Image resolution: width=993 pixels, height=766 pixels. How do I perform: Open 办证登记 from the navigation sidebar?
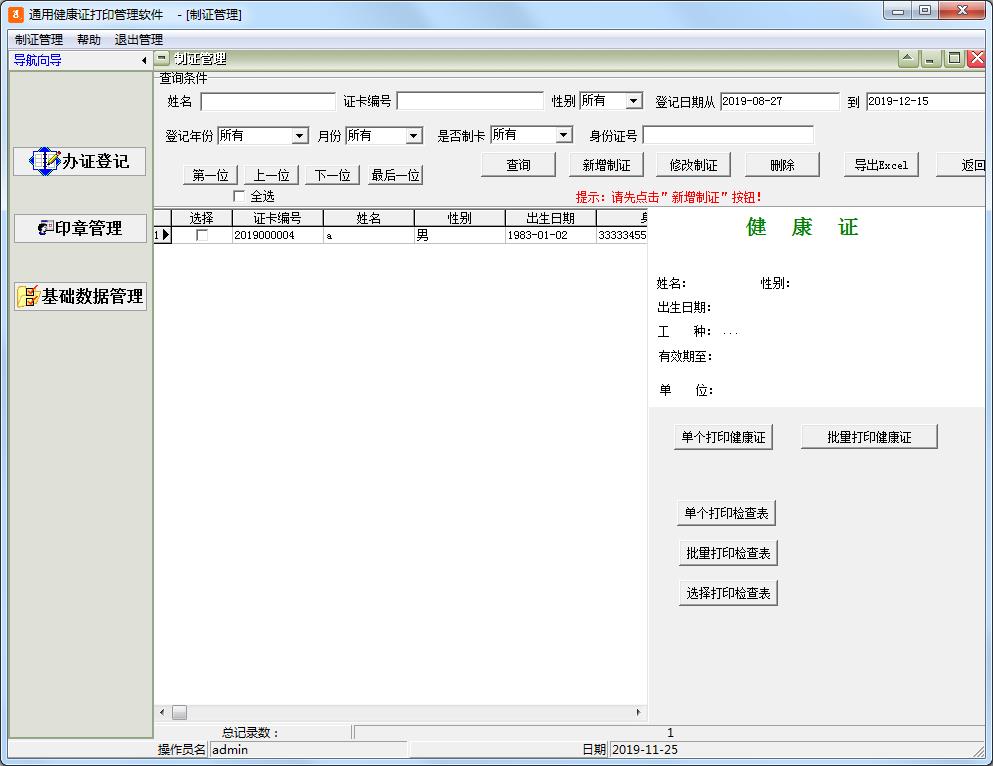80,161
